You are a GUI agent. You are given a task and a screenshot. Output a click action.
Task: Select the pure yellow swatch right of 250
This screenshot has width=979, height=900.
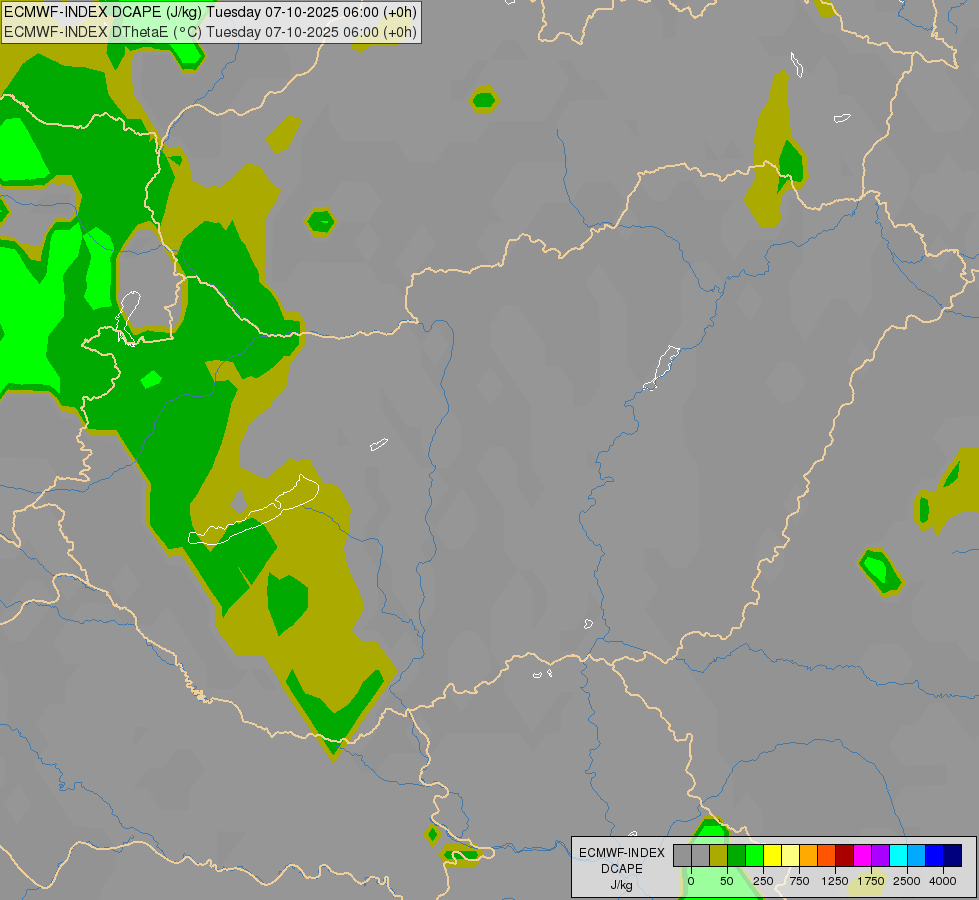pyautogui.click(x=772, y=856)
